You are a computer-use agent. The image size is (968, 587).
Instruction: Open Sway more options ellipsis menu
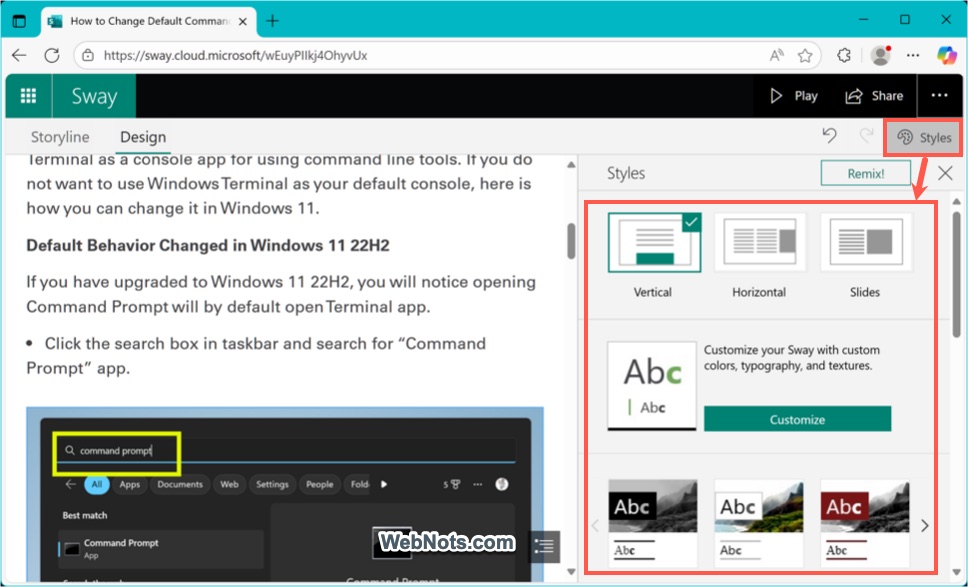939,96
